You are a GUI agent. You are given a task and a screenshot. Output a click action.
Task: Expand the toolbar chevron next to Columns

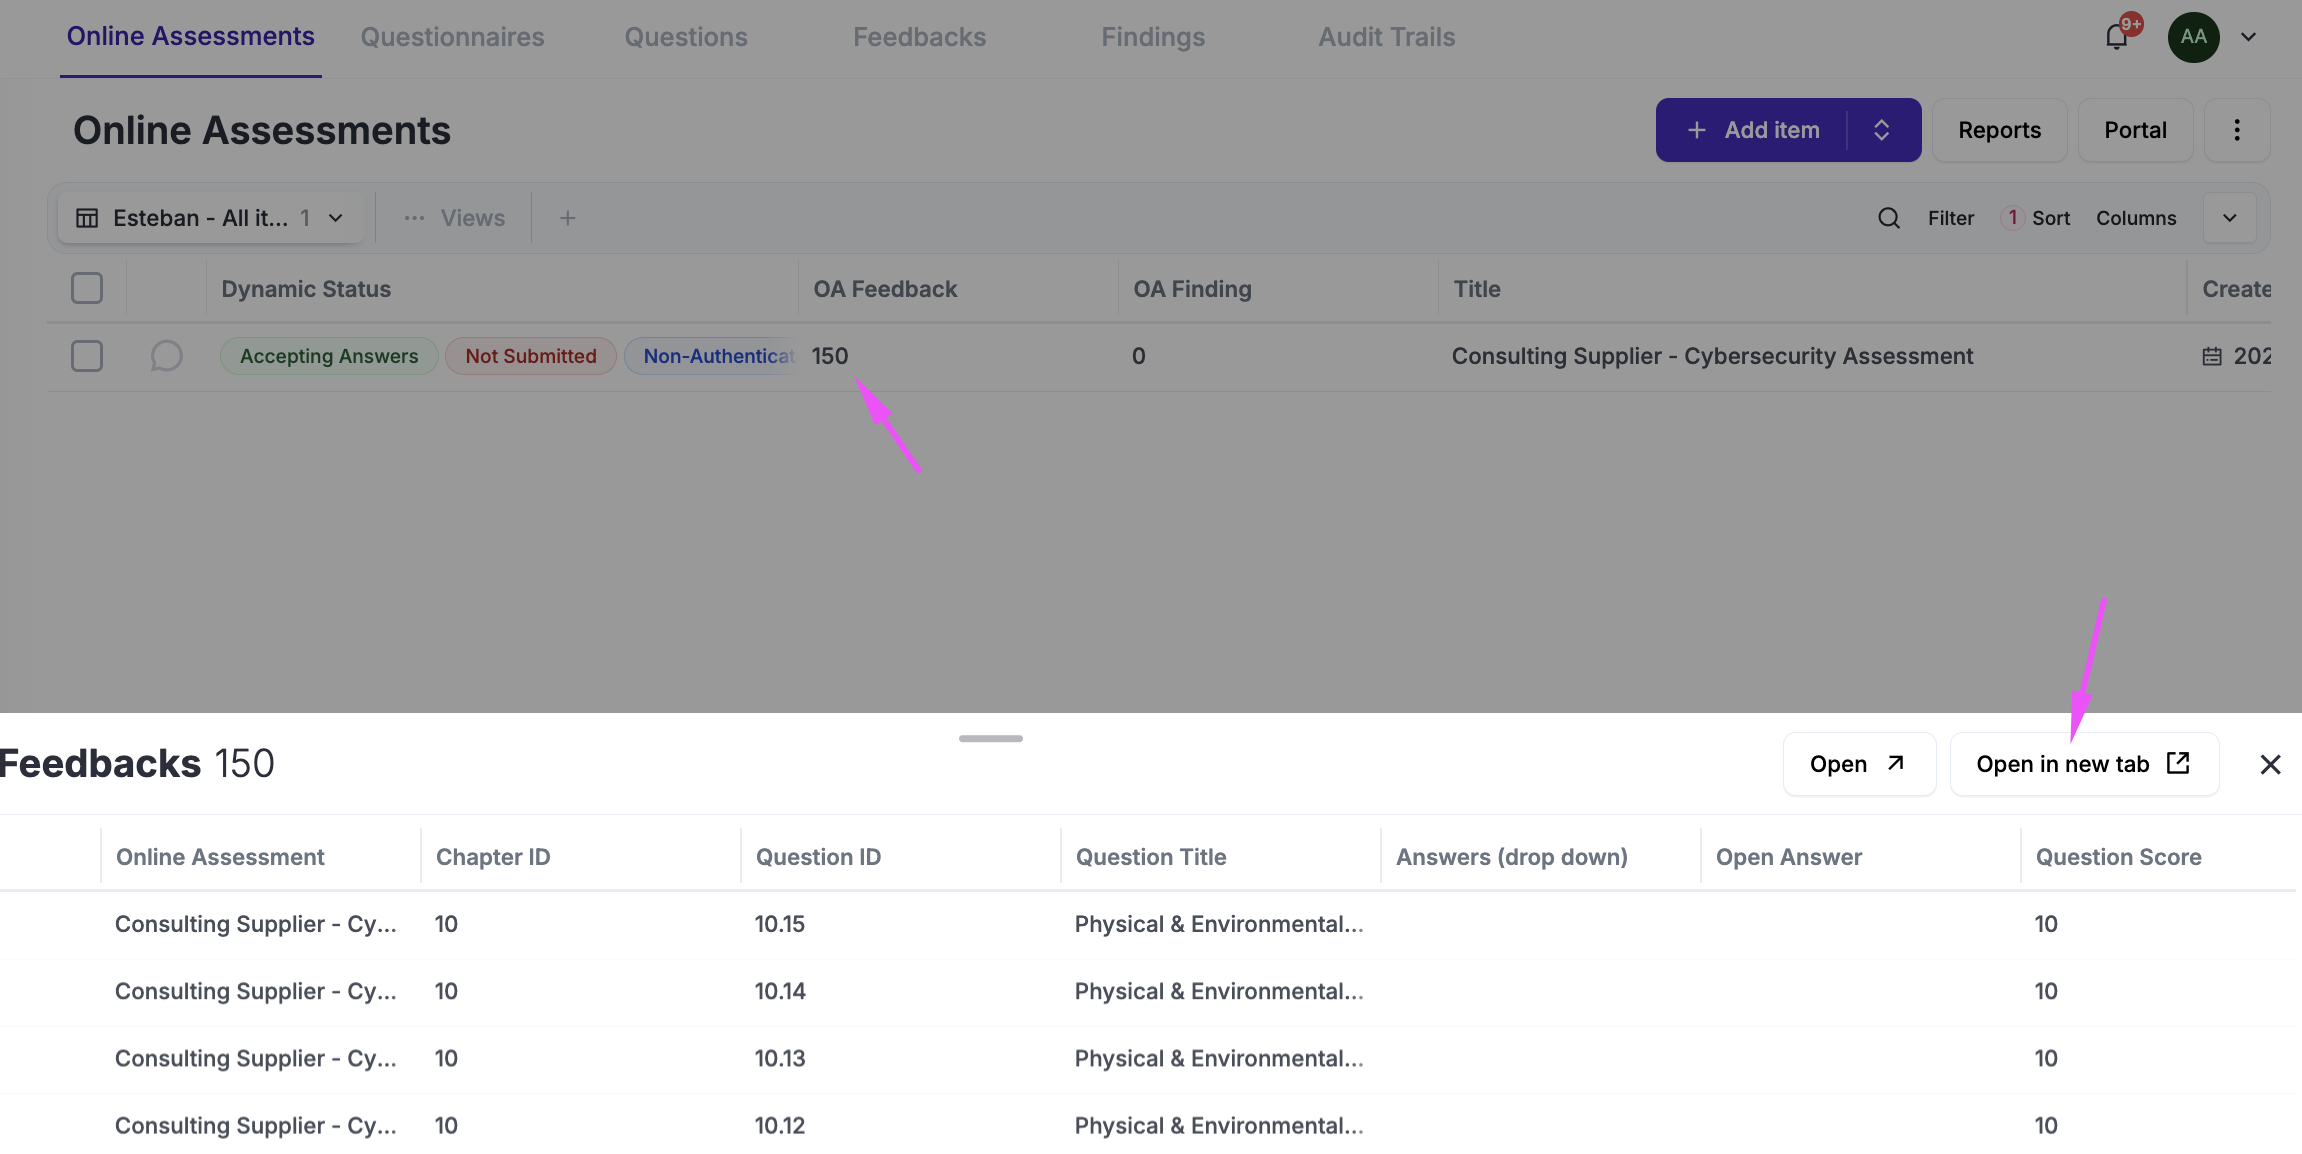pyautogui.click(x=2229, y=218)
